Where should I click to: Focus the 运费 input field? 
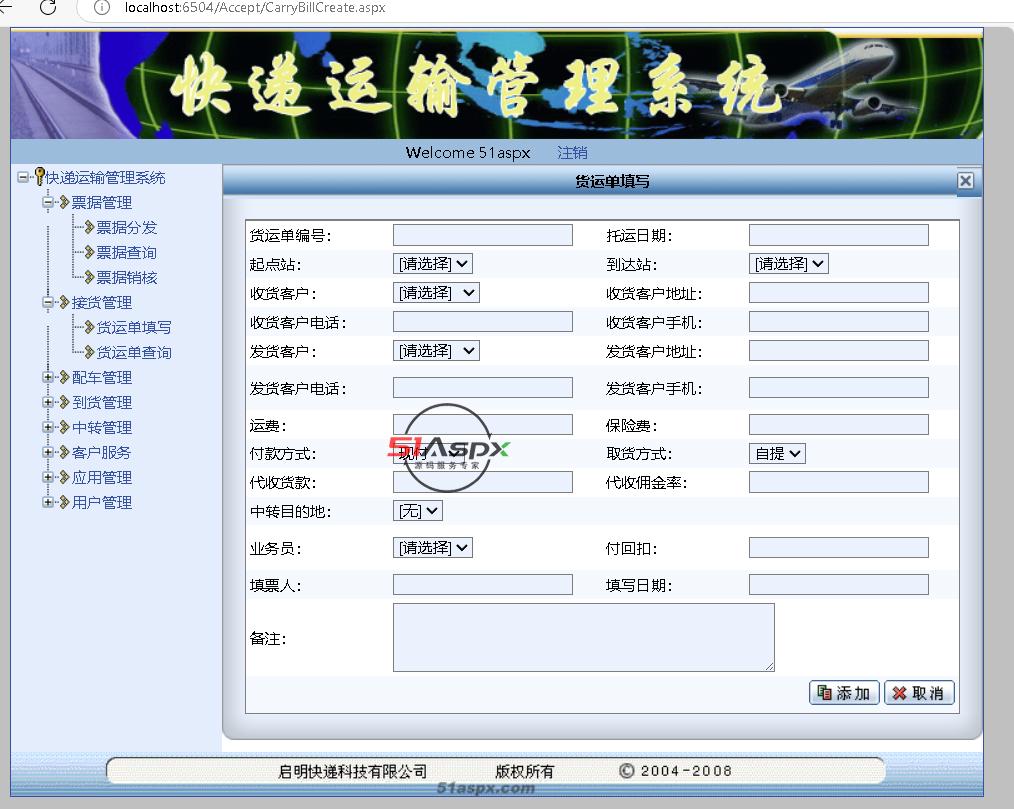point(482,424)
